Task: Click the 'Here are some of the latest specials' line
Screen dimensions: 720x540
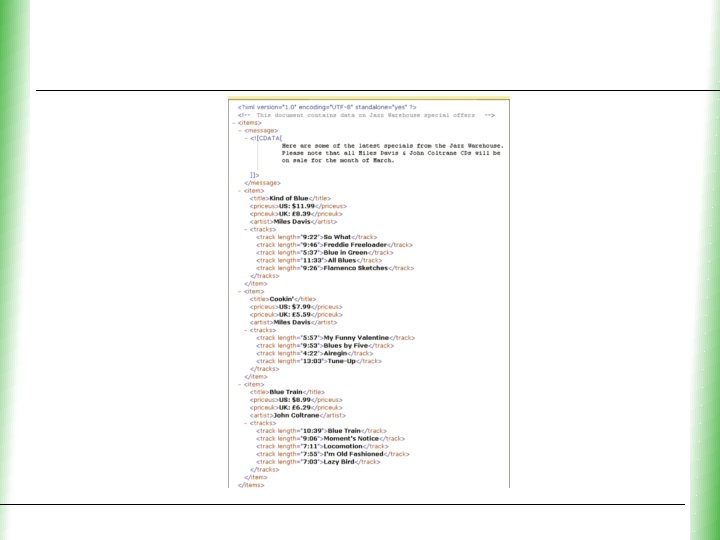Action: pyautogui.click(x=393, y=146)
